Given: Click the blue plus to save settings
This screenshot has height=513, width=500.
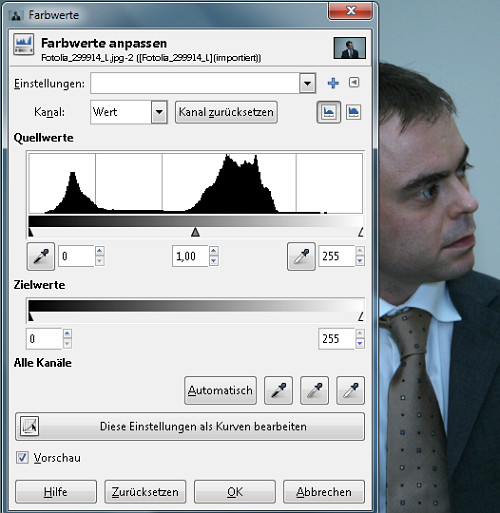Looking at the screenshot, I should tap(333, 83).
